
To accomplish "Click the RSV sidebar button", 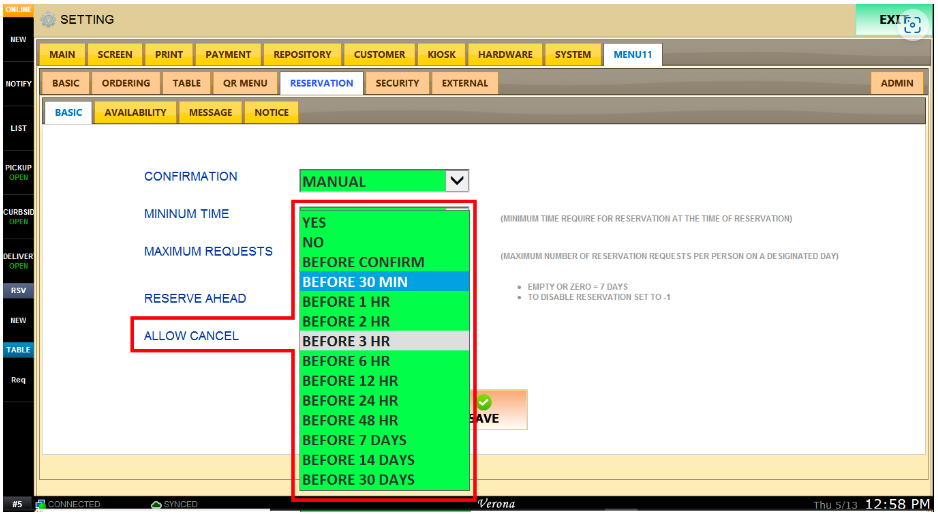I will click(17, 290).
